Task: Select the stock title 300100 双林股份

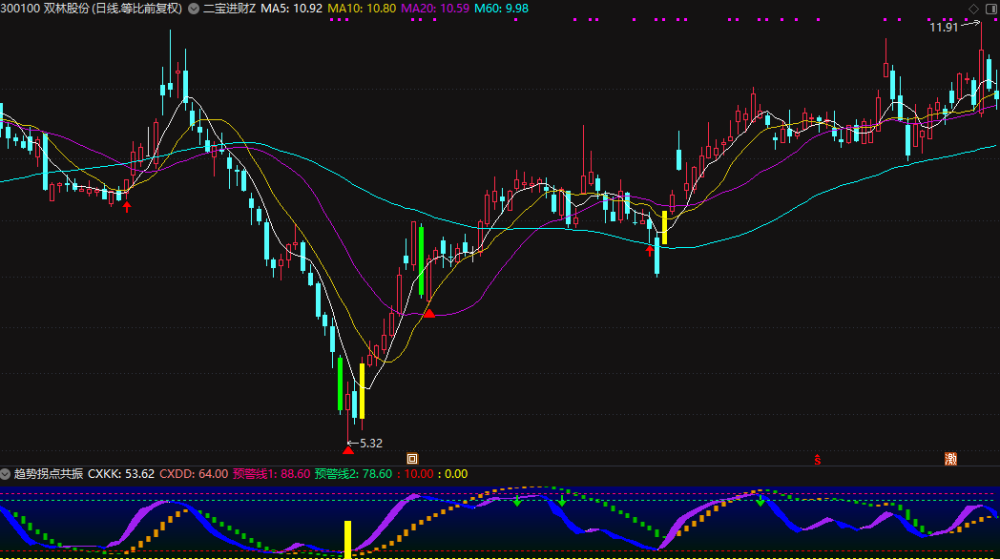Action: tap(45, 9)
